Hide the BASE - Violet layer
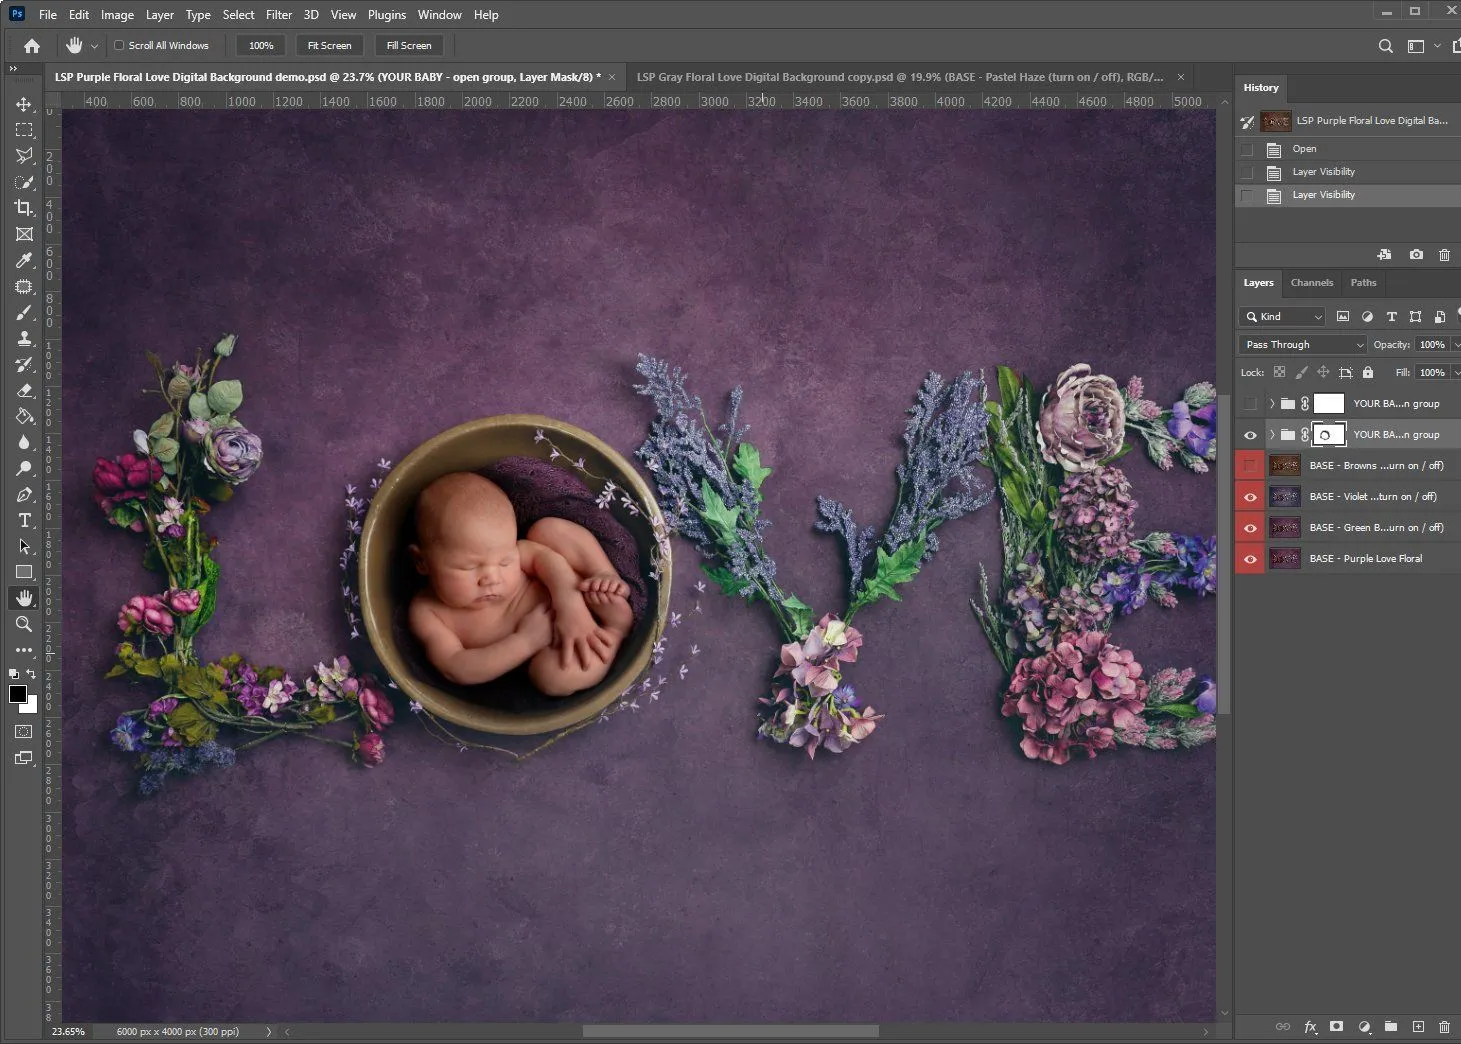1461x1044 pixels. [1250, 497]
